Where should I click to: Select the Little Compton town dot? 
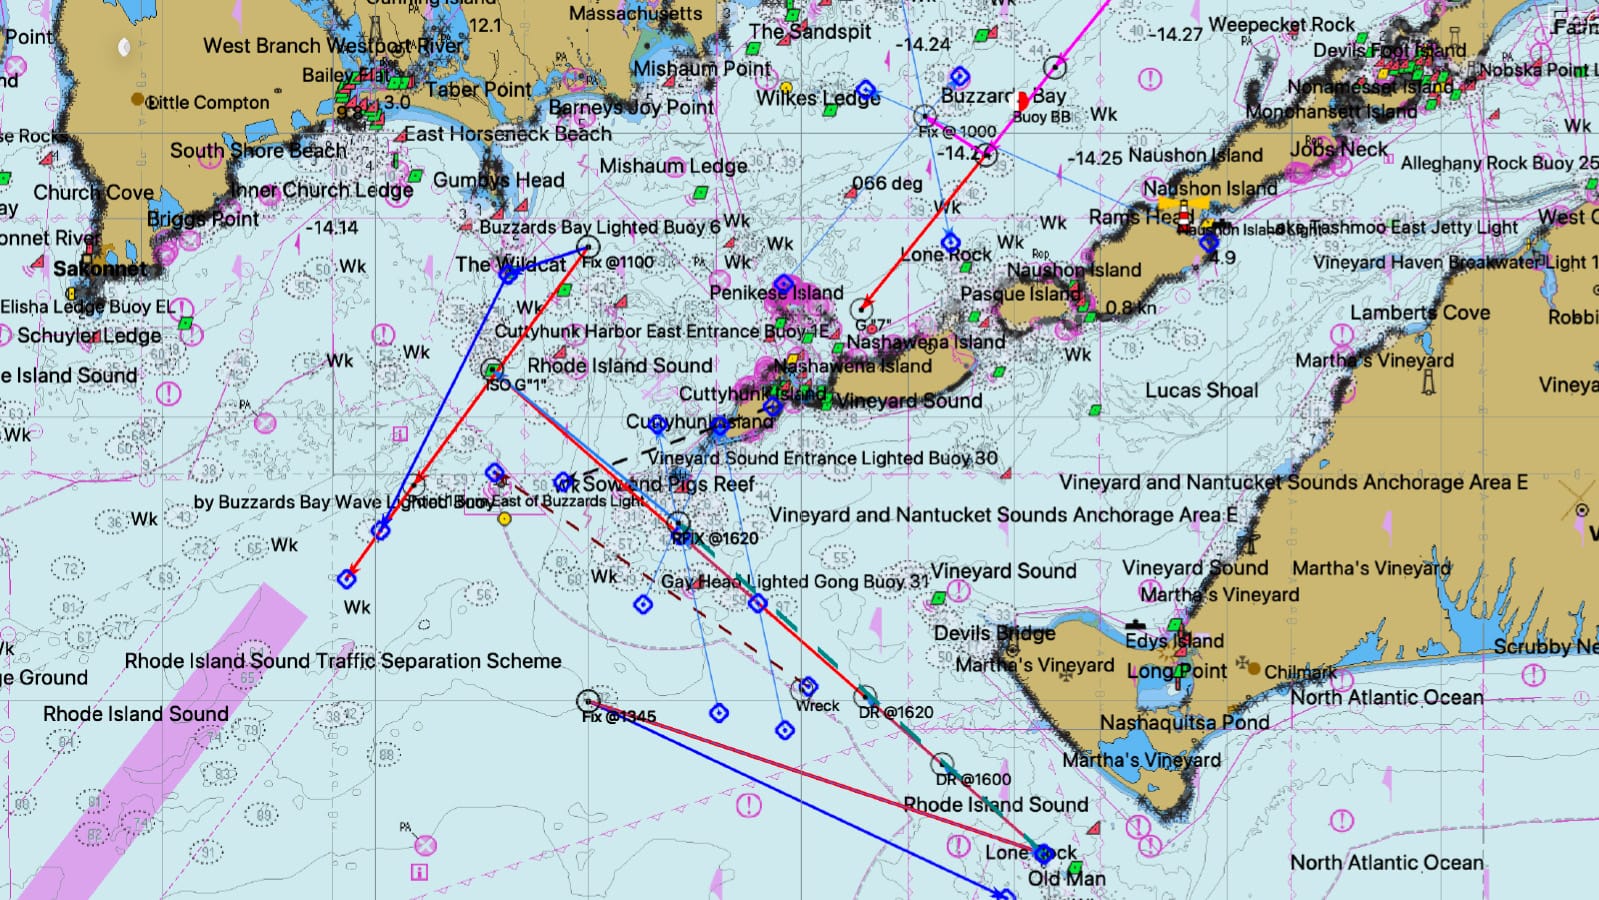click(137, 99)
